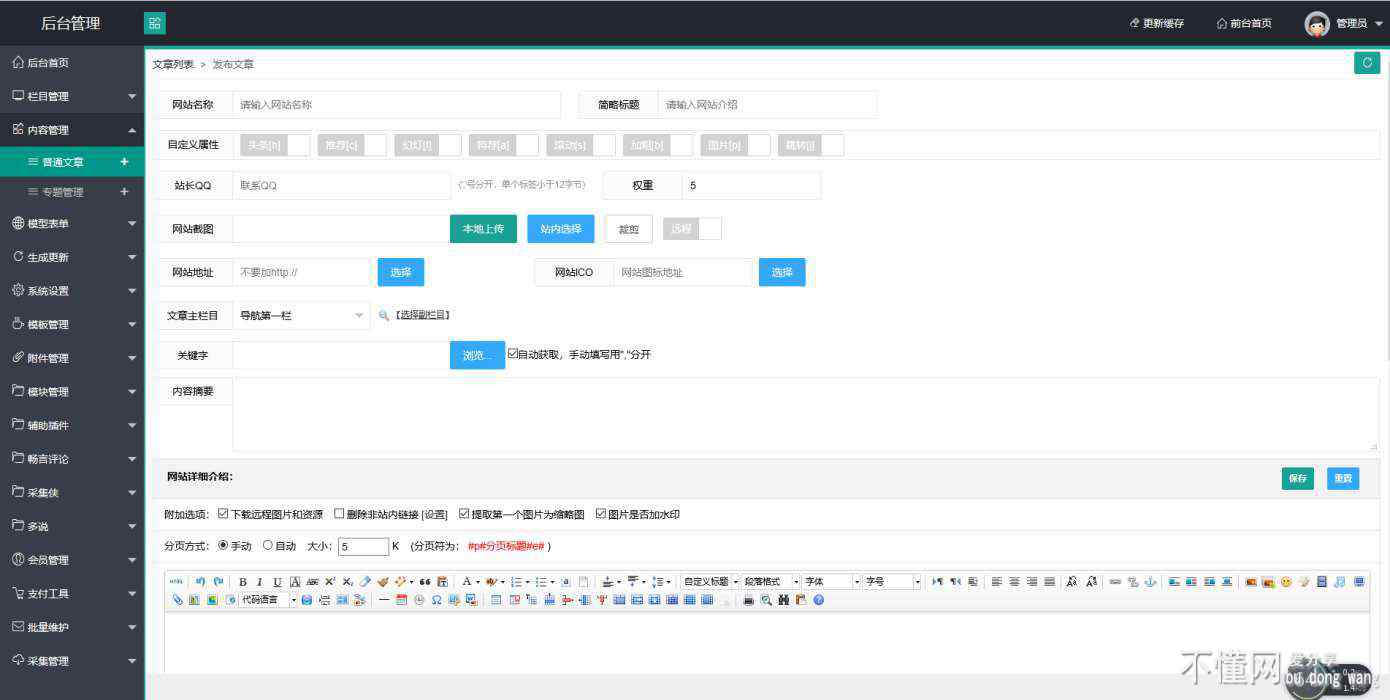Open the 专题管理 sidebar item

pyautogui.click(x=62, y=192)
